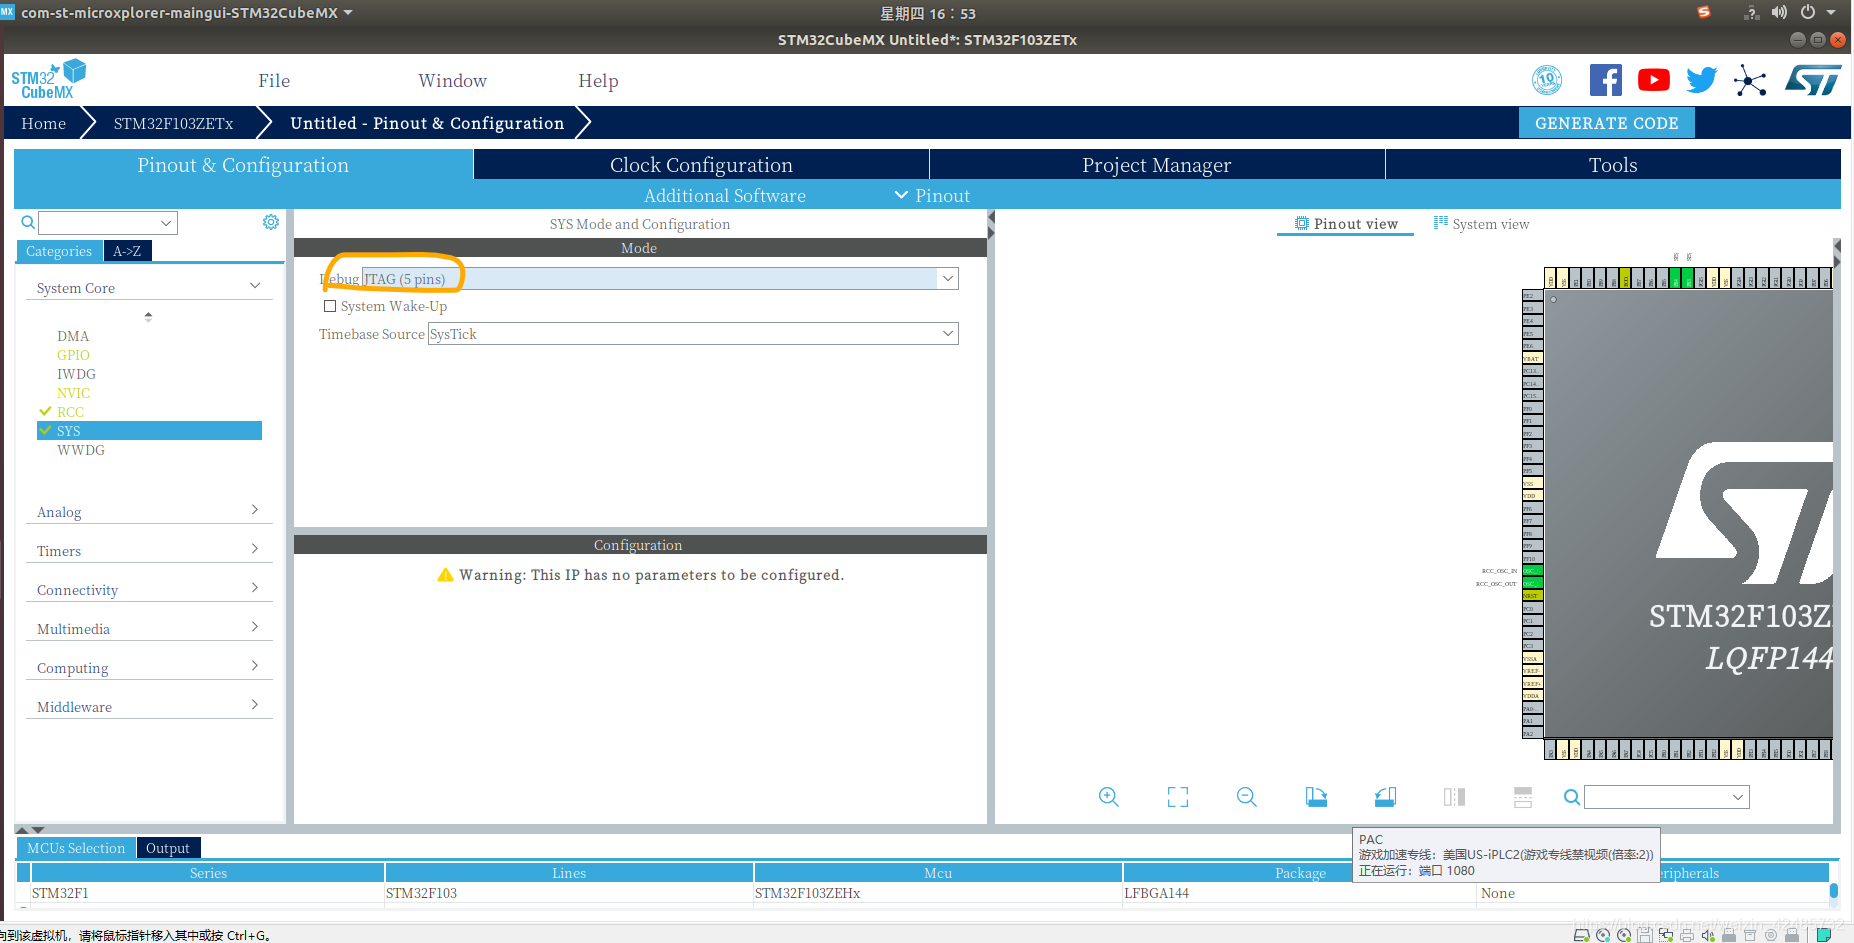The image size is (1854, 943).
Task: Select GPIO in System Core list
Action: pyautogui.click(x=73, y=355)
